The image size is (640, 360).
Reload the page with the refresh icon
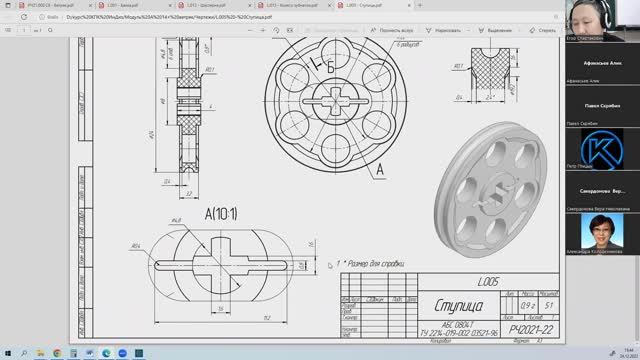(x=24, y=17)
